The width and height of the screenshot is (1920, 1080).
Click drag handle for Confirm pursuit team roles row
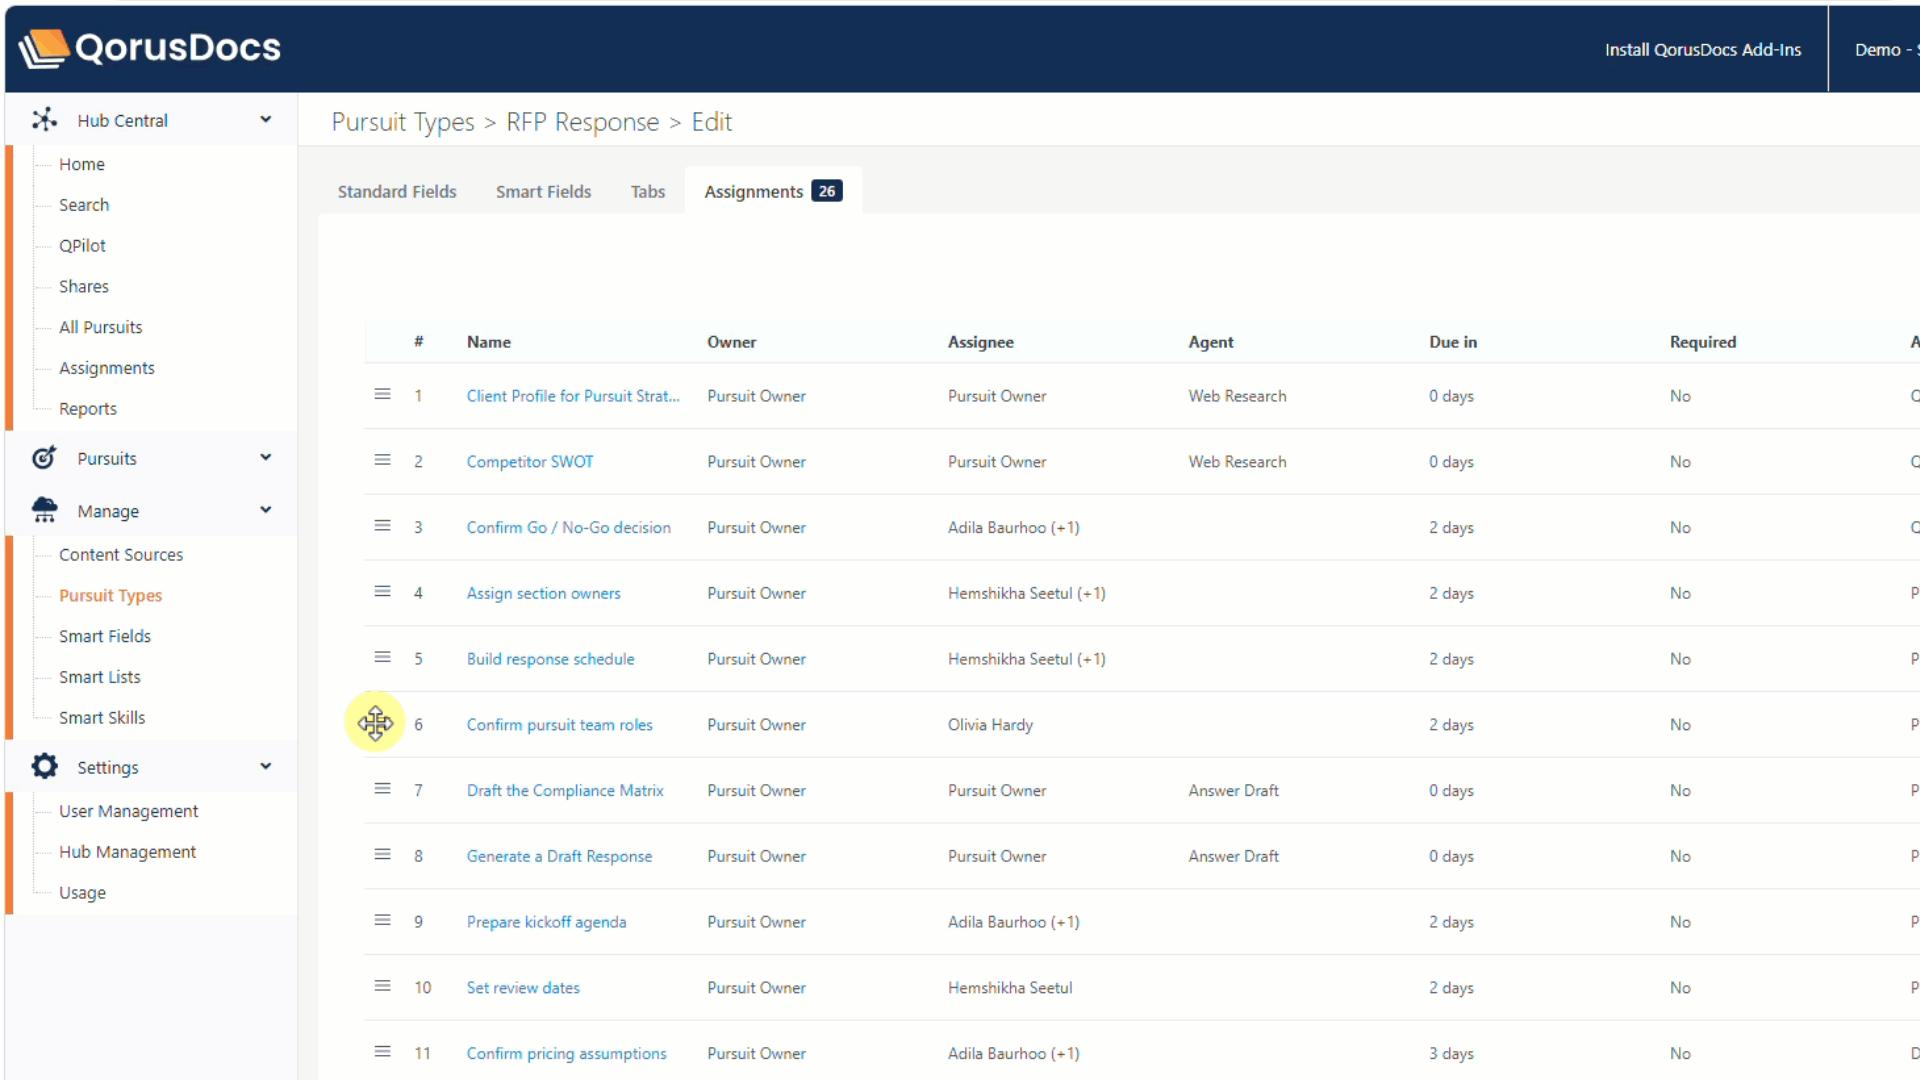375,722
